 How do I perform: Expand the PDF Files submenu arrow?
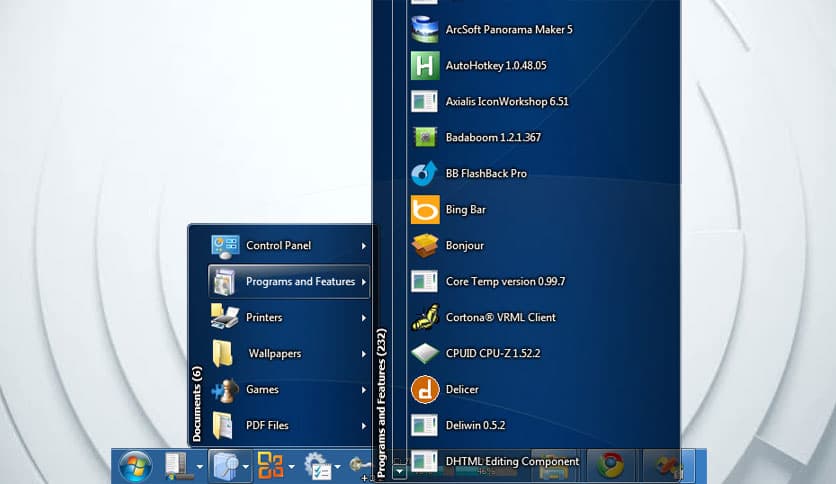[364, 426]
